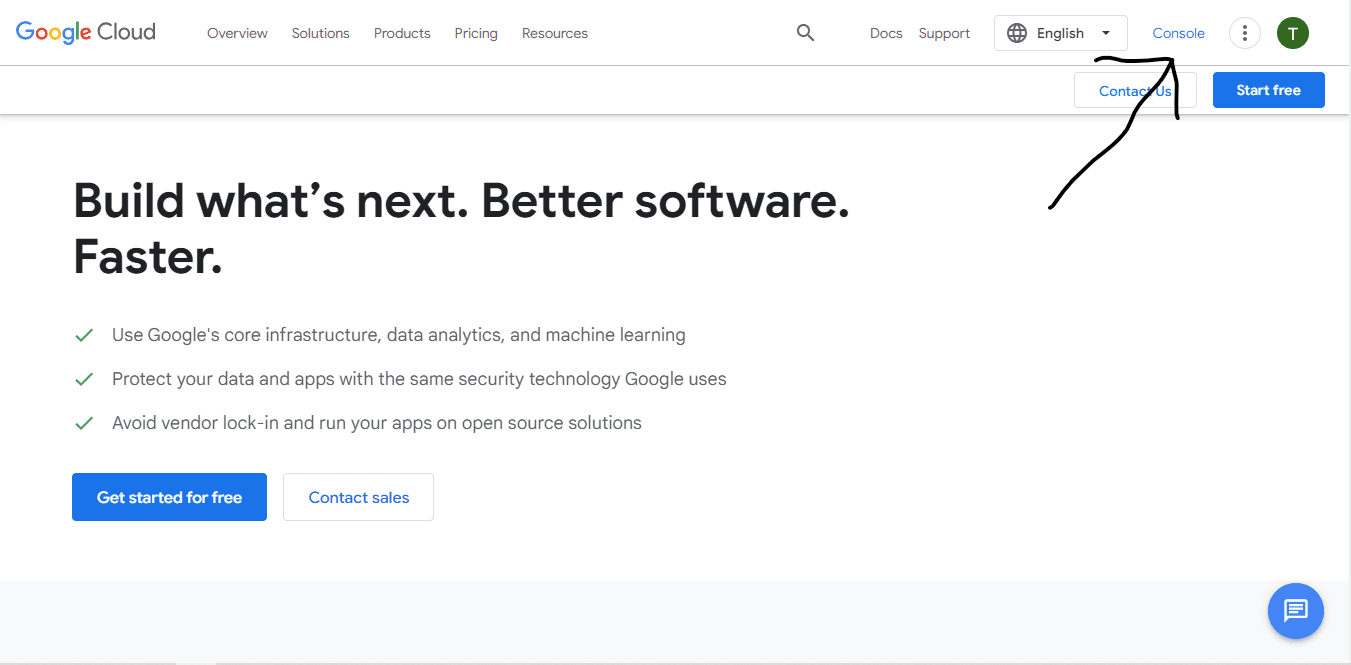This screenshot has height=665, width=1351.
Task: Open the three-dot more options menu
Action: (x=1244, y=33)
